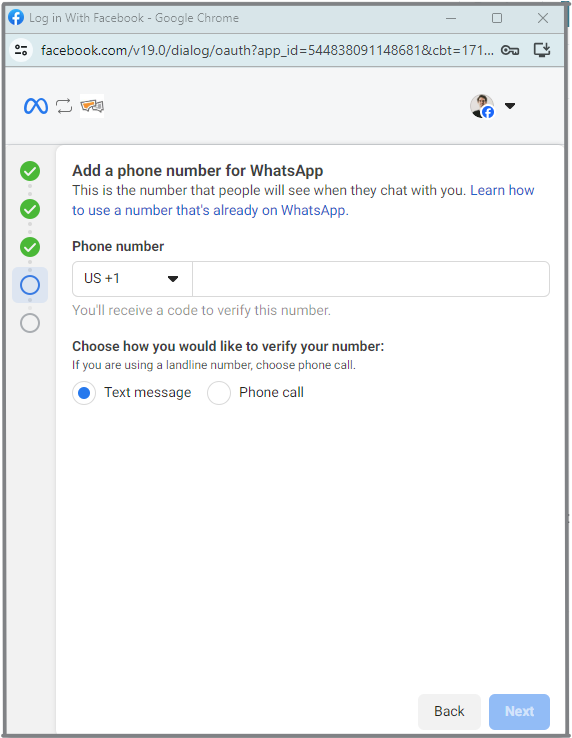572x738 pixels.
Task: Click the profile avatar with Facebook badge
Action: click(x=482, y=106)
